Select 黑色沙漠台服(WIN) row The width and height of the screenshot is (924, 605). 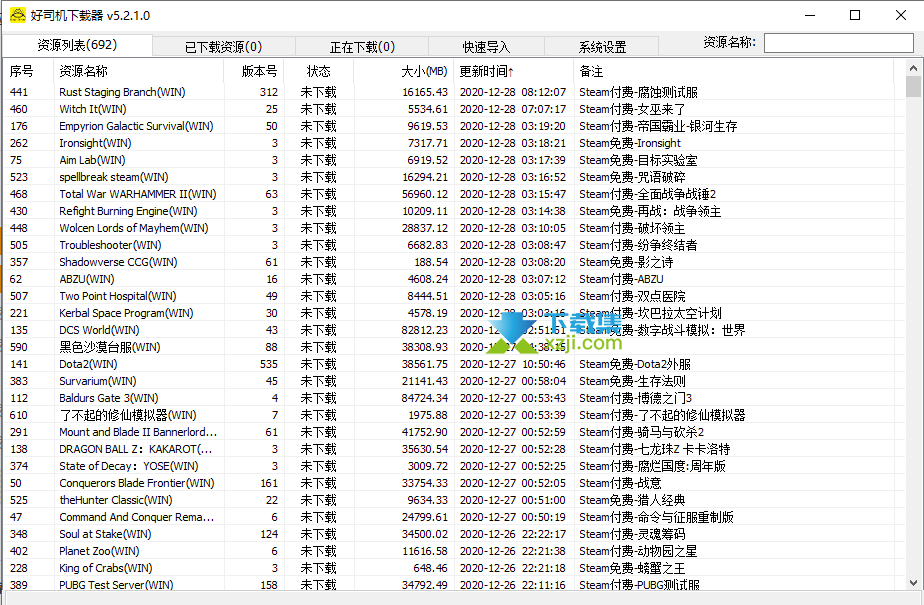[x=455, y=348]
